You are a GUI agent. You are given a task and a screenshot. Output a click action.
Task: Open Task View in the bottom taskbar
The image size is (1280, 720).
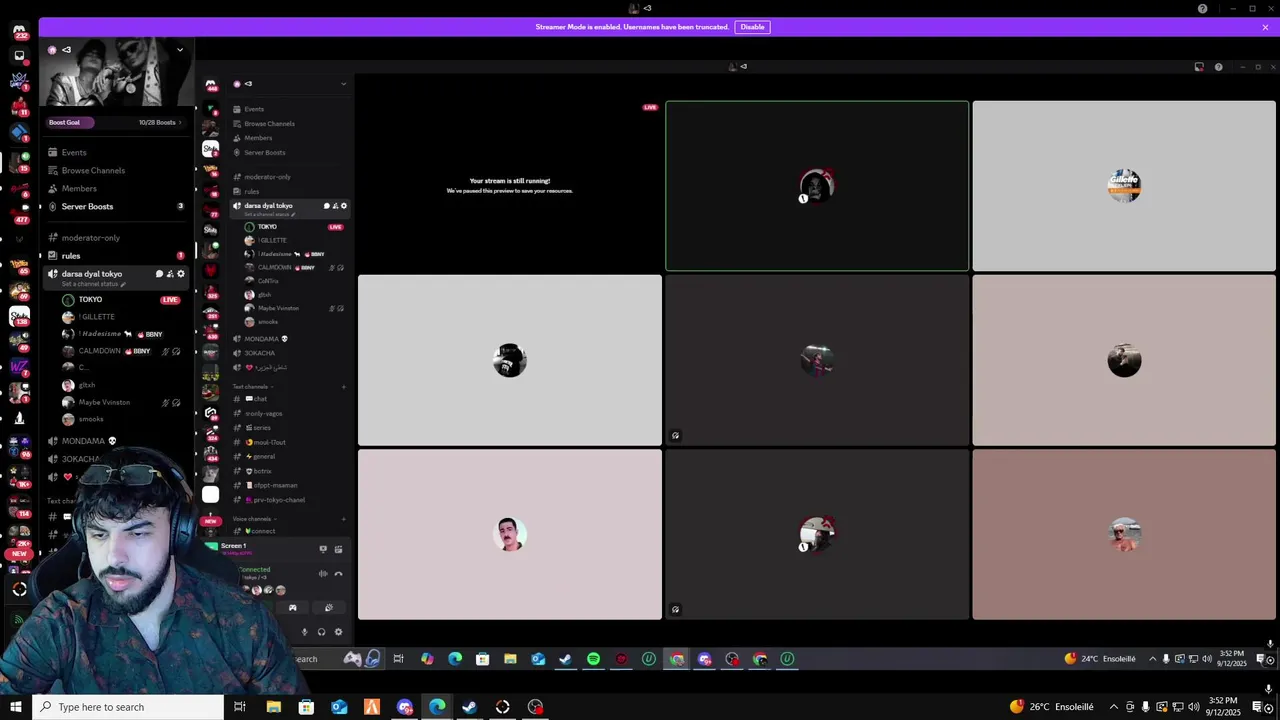pyautogui.click(x=240, y=707)
